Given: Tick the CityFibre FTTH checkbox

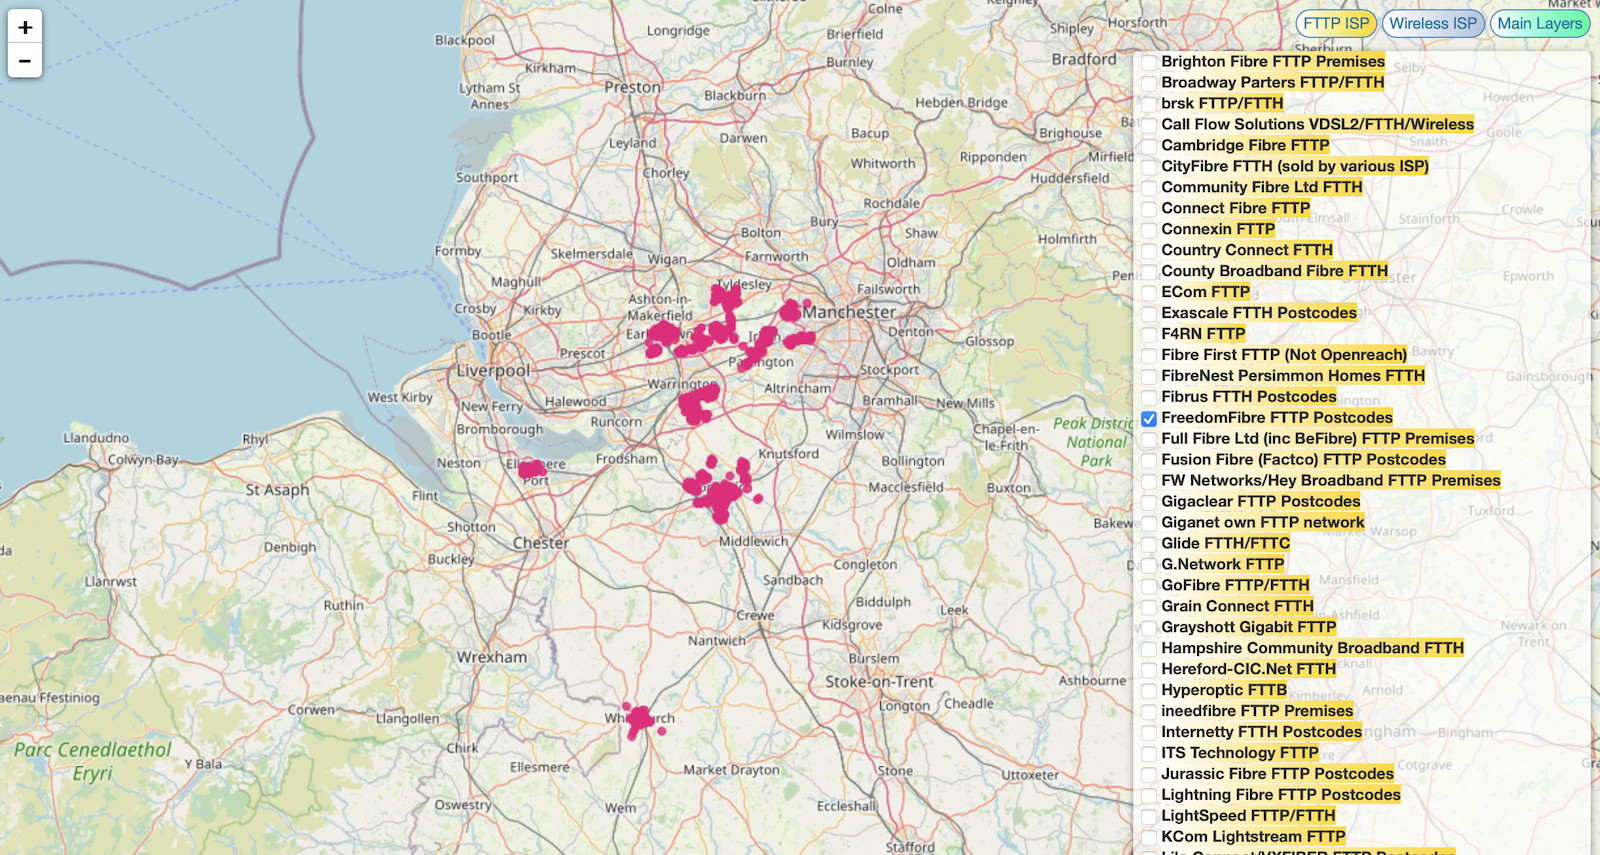Looking at the screenshot, I should (1149, 167).
